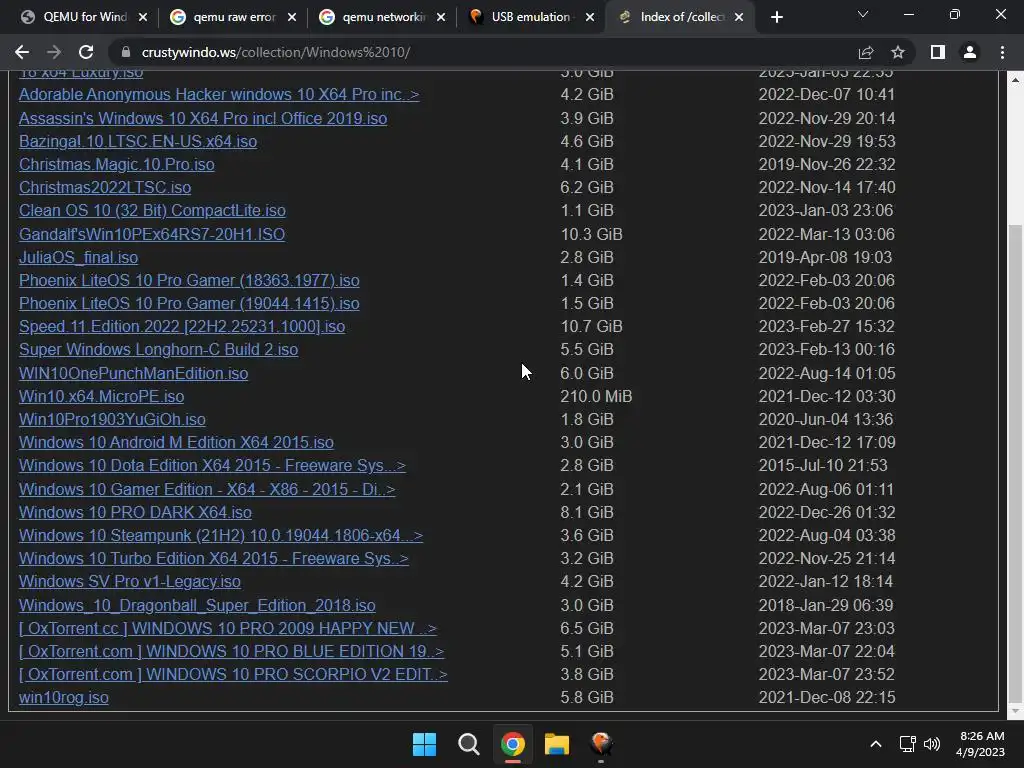Reload the current page
Screen dimensions: 1024x768
click(x=86, y=52)
